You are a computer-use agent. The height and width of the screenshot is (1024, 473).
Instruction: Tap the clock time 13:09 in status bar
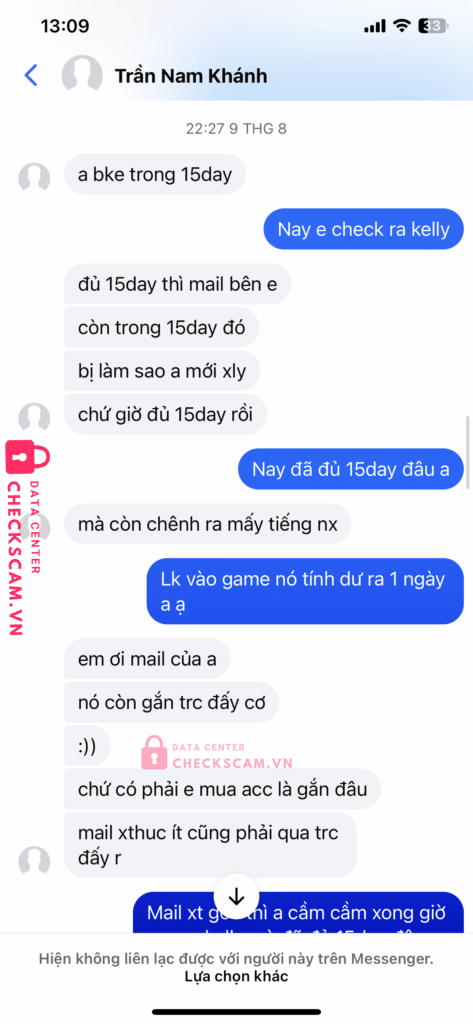click(65, 26)
